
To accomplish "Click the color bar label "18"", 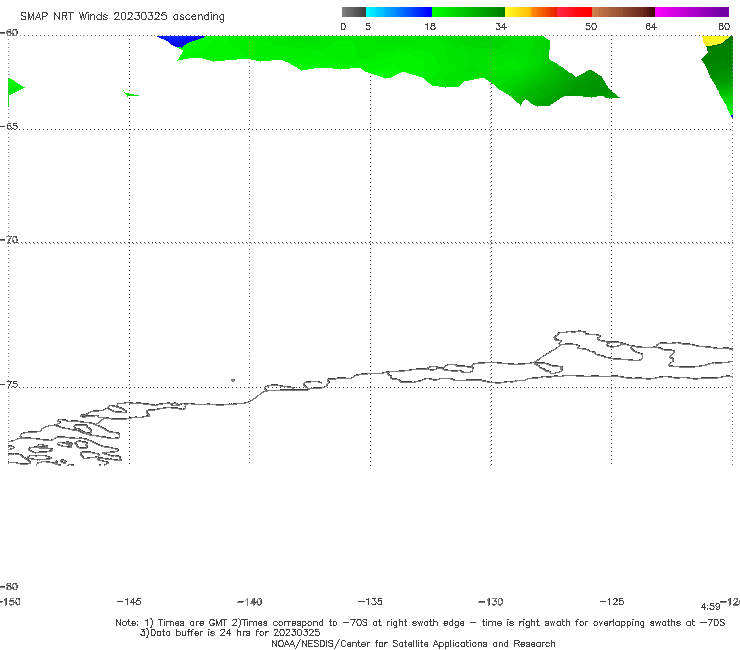I will point(430,27).
